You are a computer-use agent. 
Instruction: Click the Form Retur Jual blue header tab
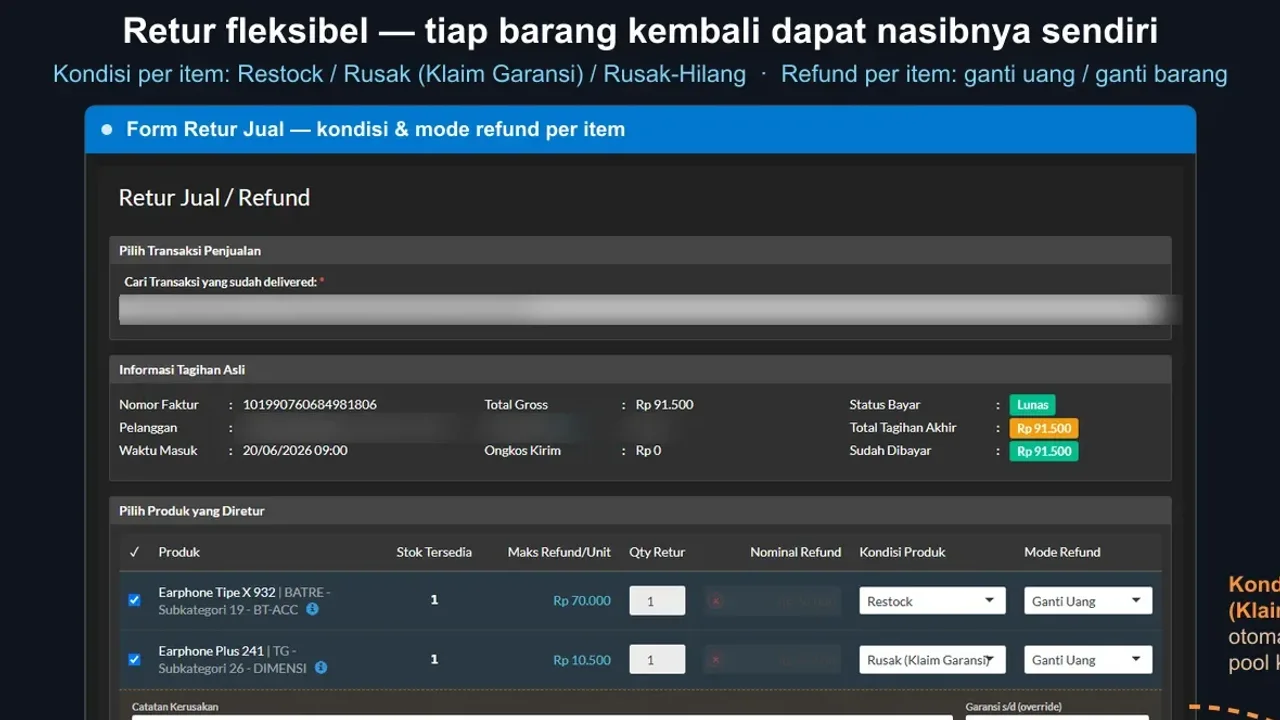[640, 129]
